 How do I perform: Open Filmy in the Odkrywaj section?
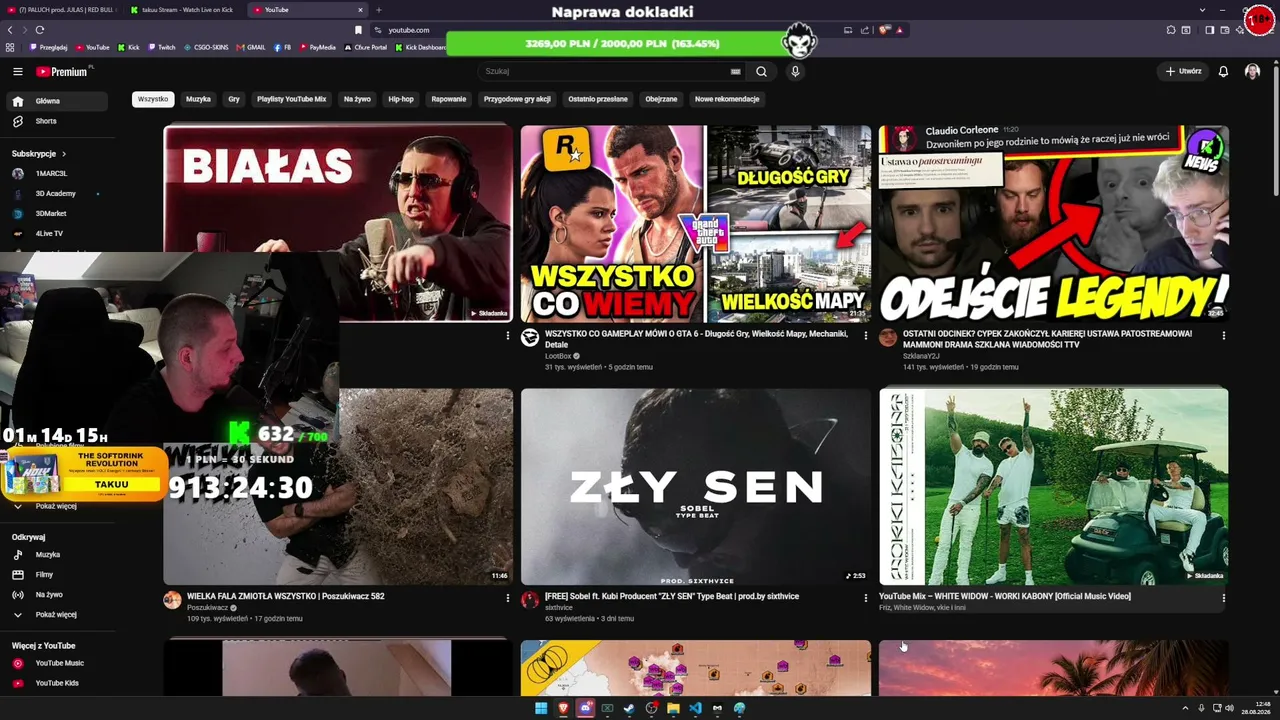[x=58, y=574]
